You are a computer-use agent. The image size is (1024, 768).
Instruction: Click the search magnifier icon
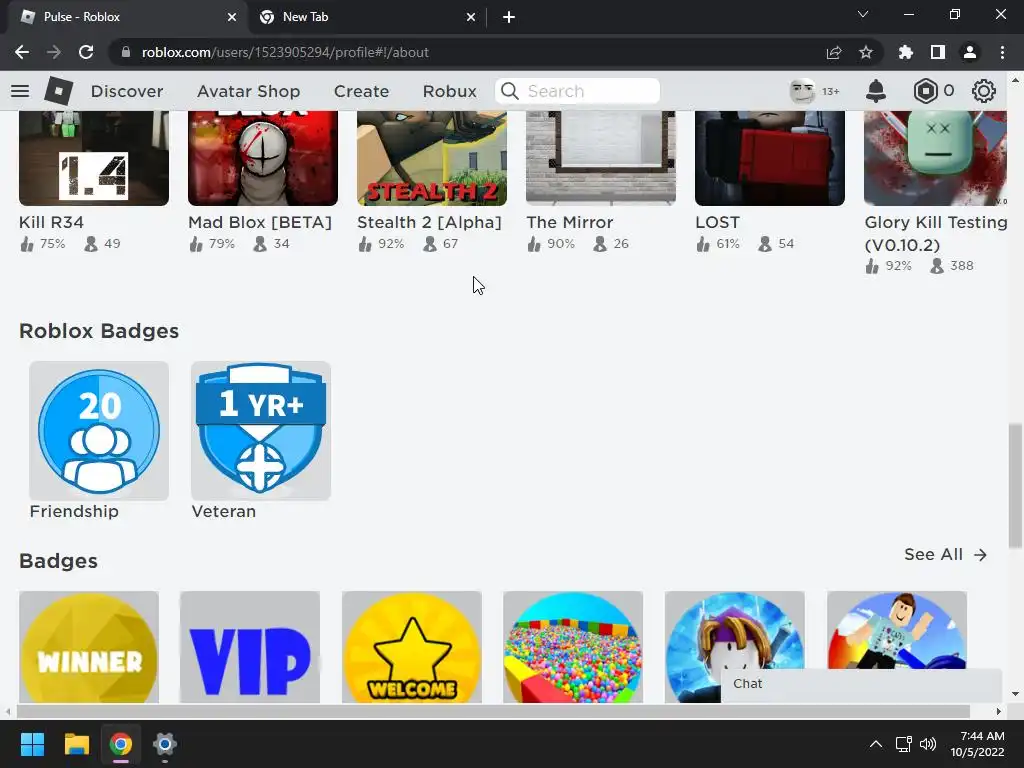[510, 91]
